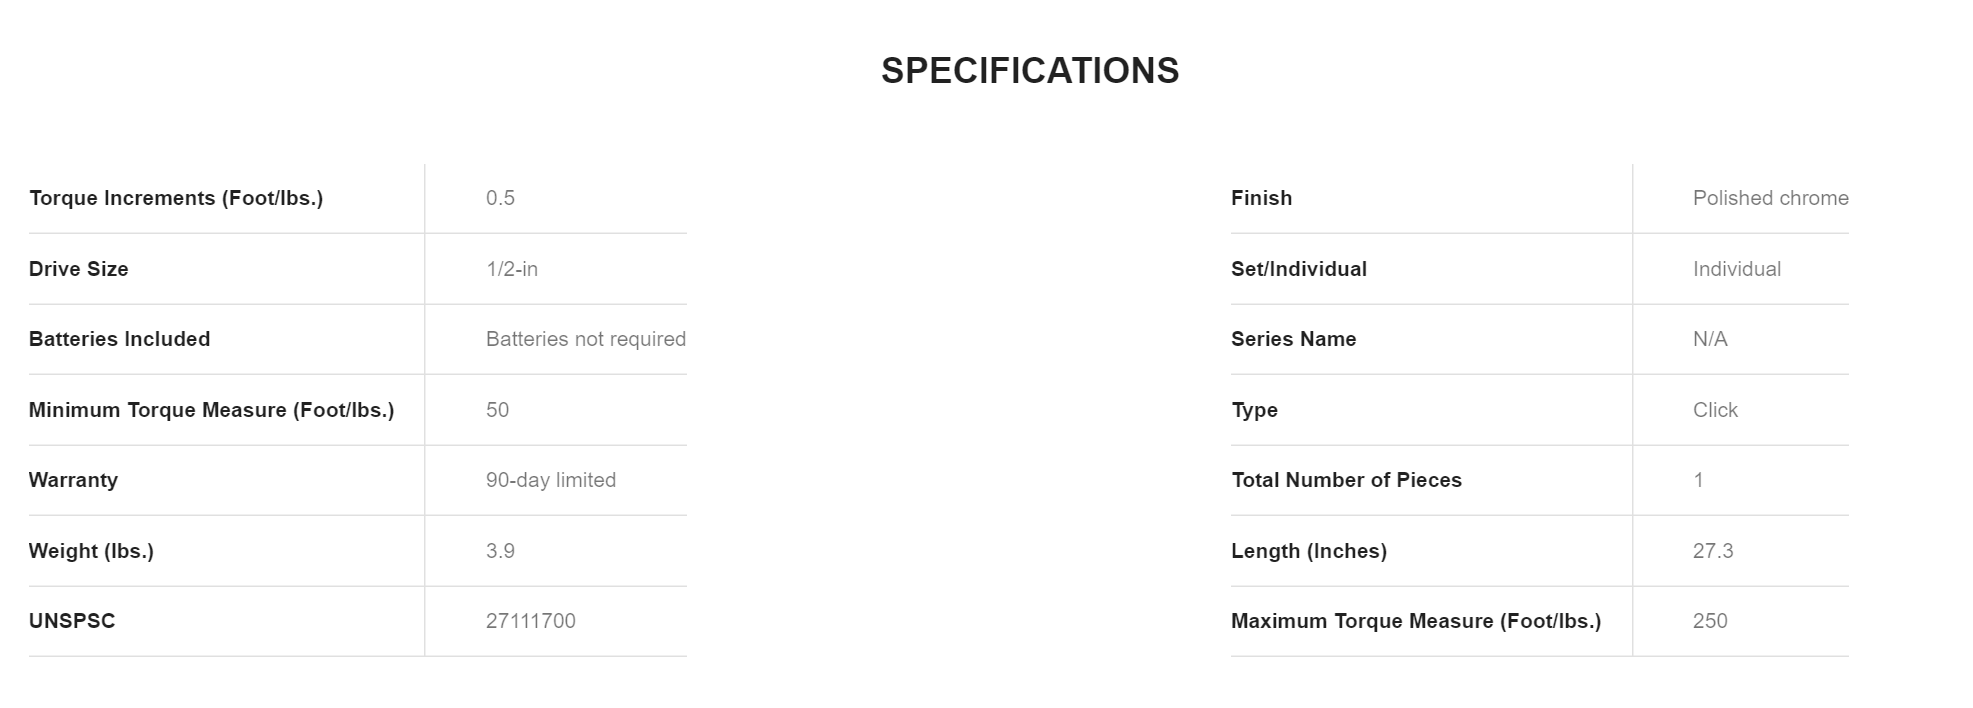Select the "Batteries not required" value
The width and height of the screenshot is (1973, 708).
(585, 339)
